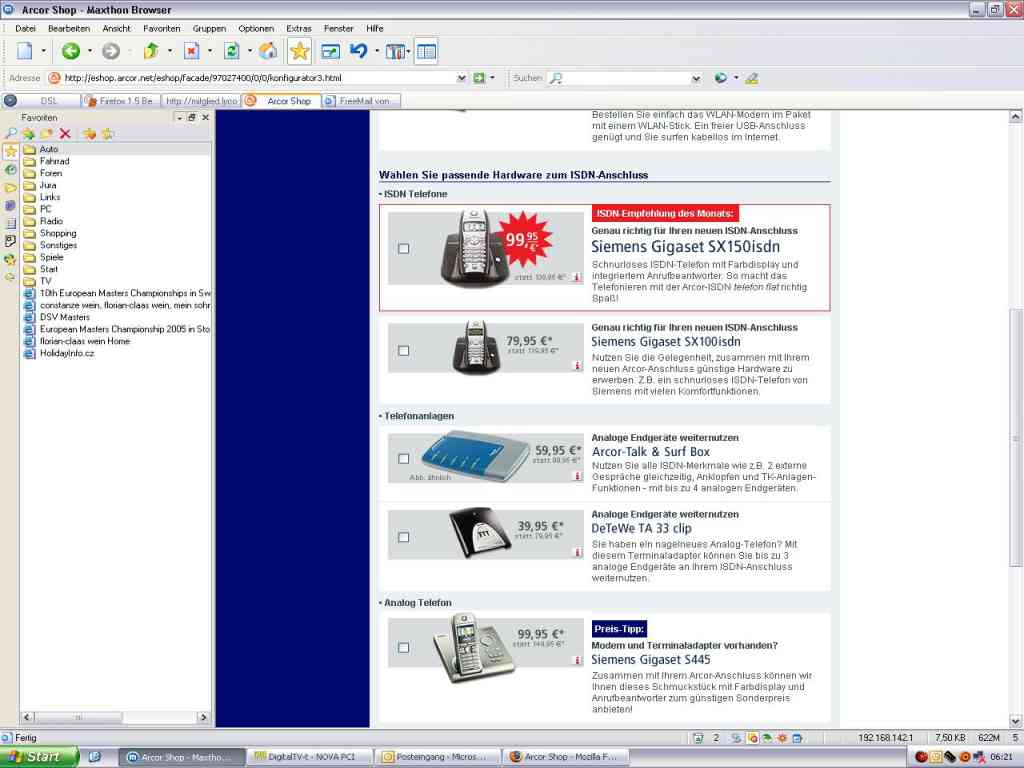Expand the stop button dropdown arrow

[210, 51]
